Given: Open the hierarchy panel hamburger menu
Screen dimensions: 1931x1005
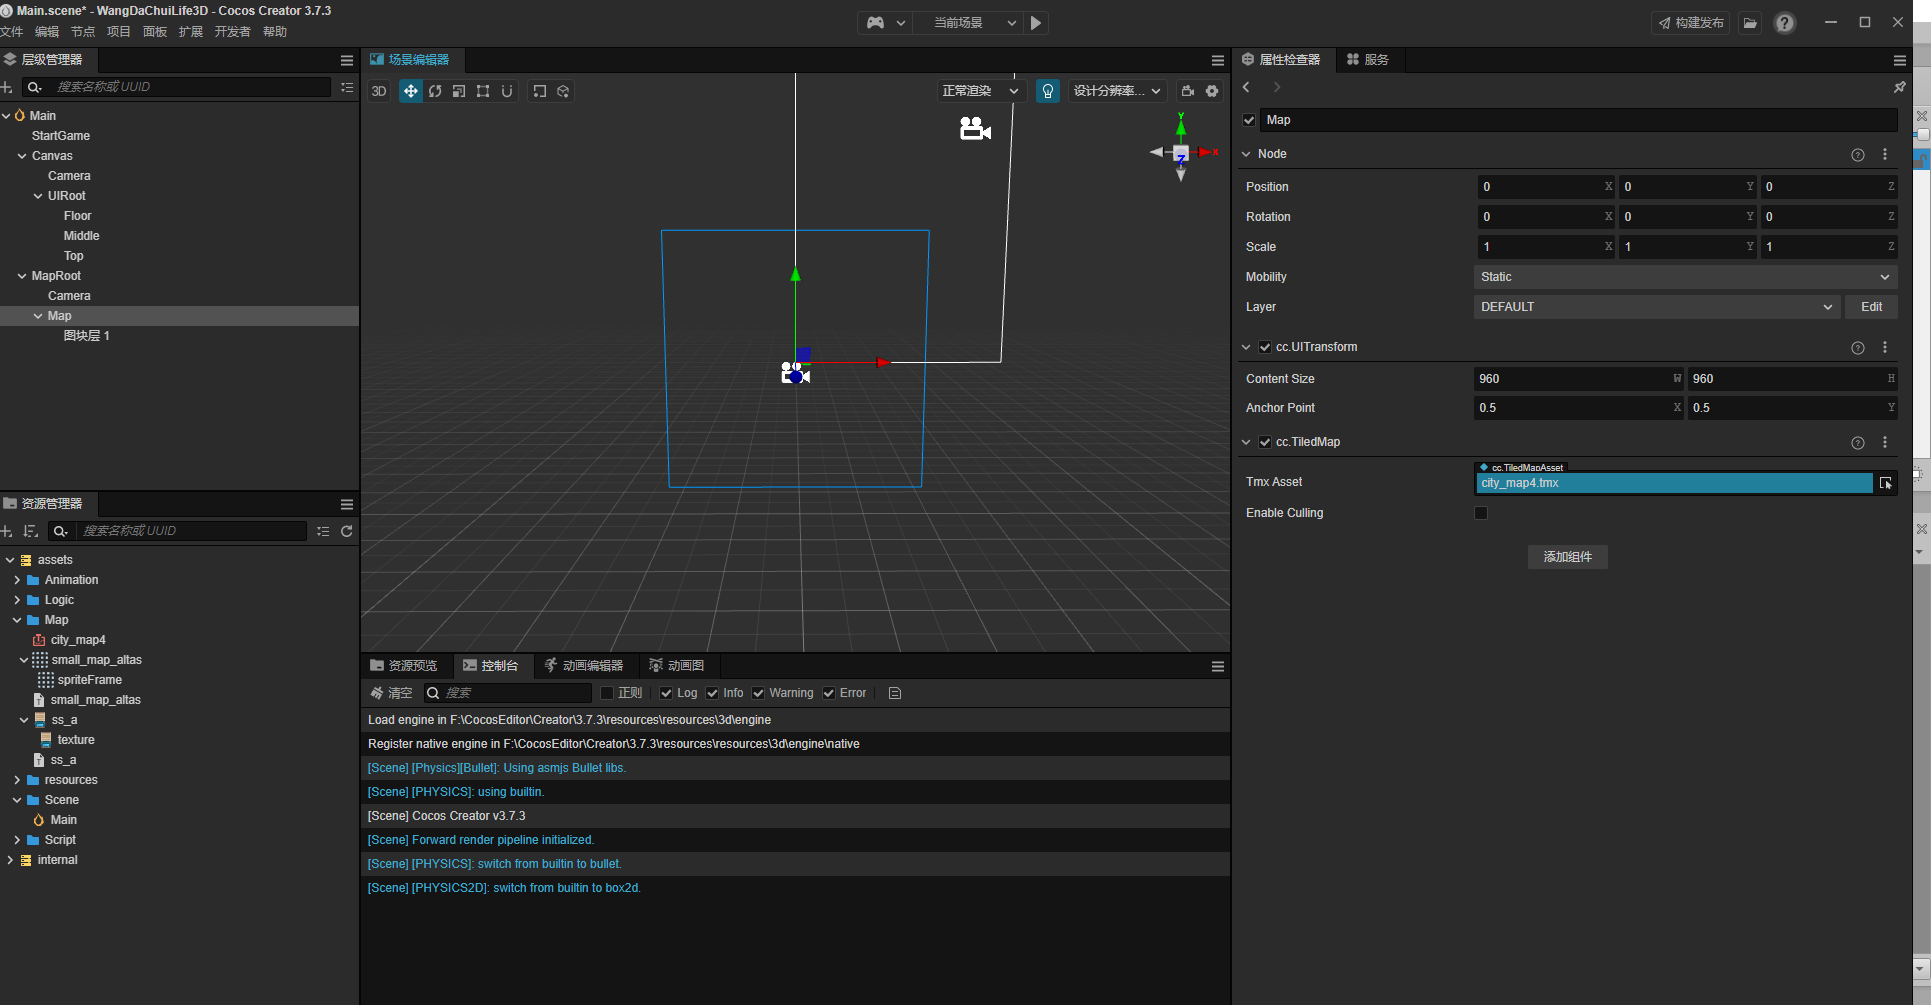Looking at the screenshot, I should [x=347, y=60].
